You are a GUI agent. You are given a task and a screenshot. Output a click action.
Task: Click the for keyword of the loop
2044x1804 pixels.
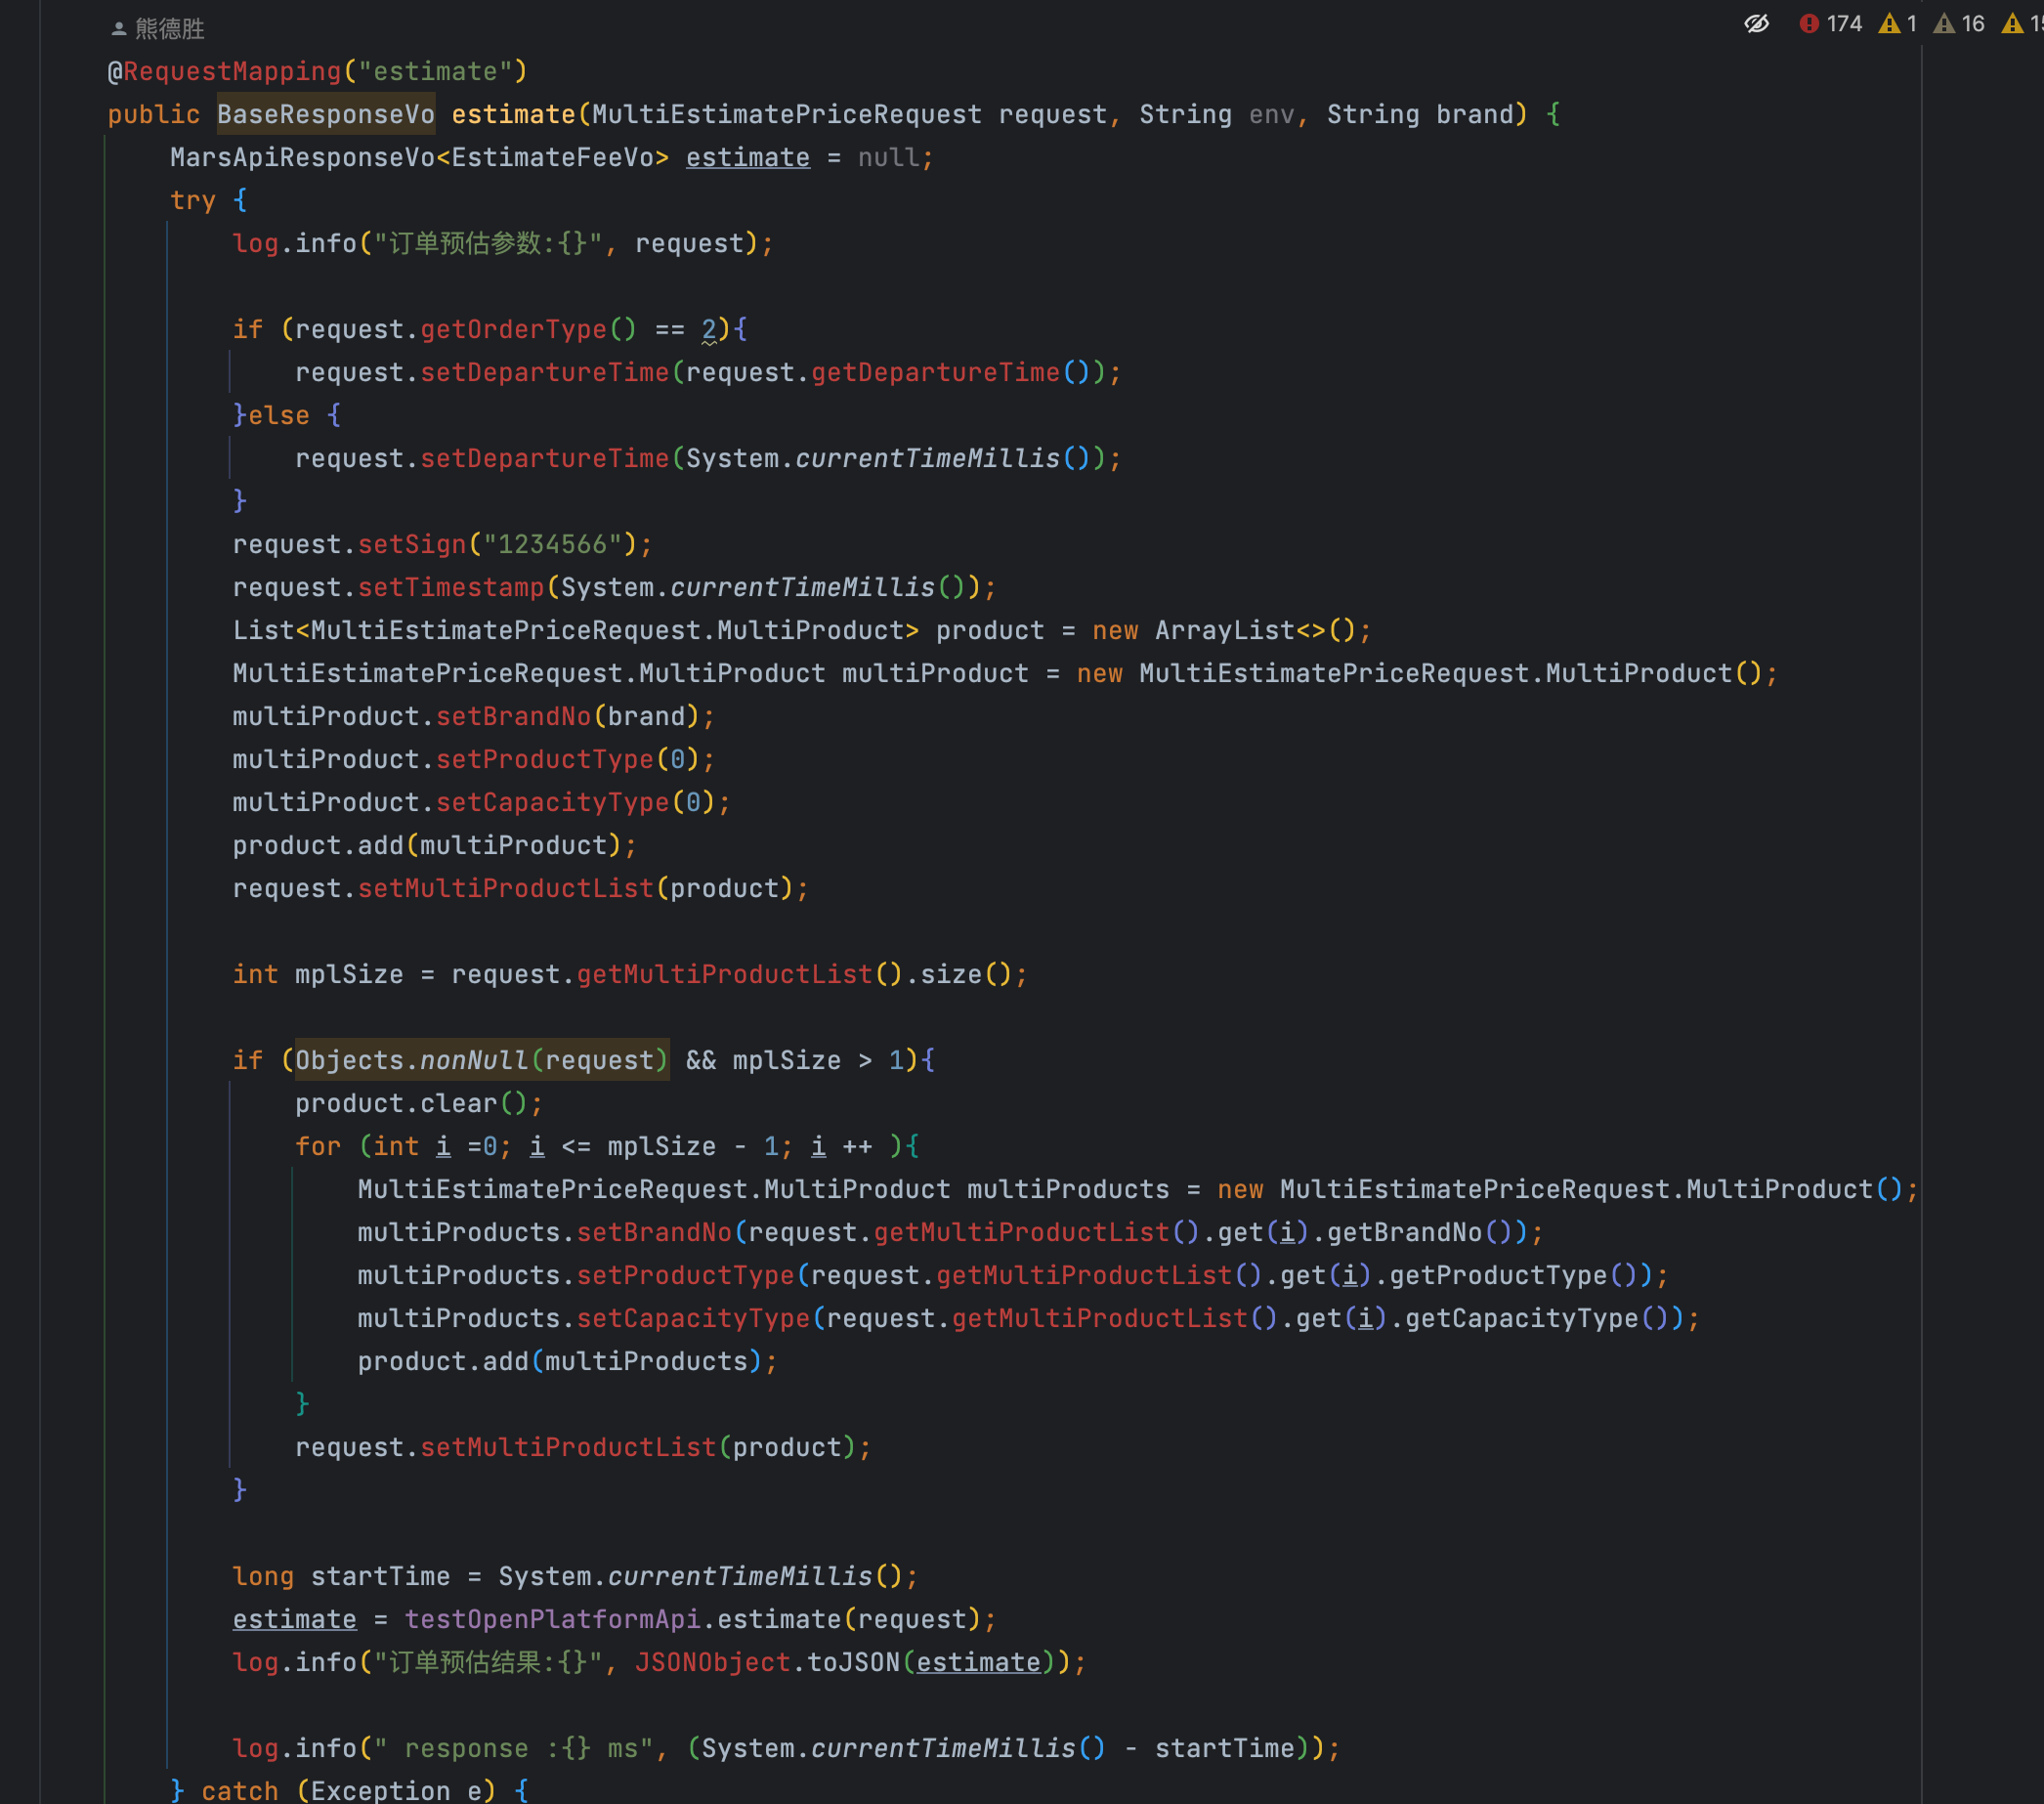[318, 1146]
